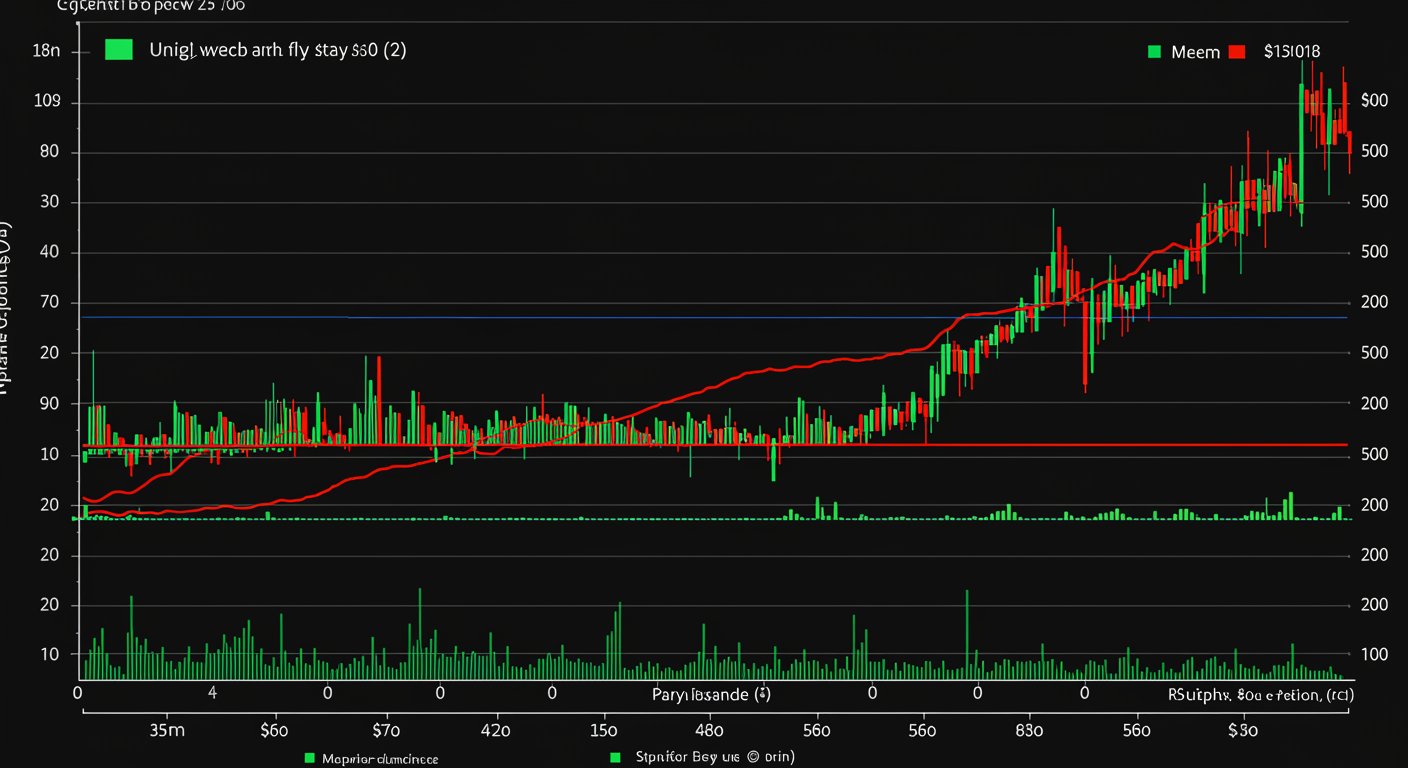This screenshot has width=1408, height=768.
Task: Click the 18n label on left axis
Action: coord(47,51)
